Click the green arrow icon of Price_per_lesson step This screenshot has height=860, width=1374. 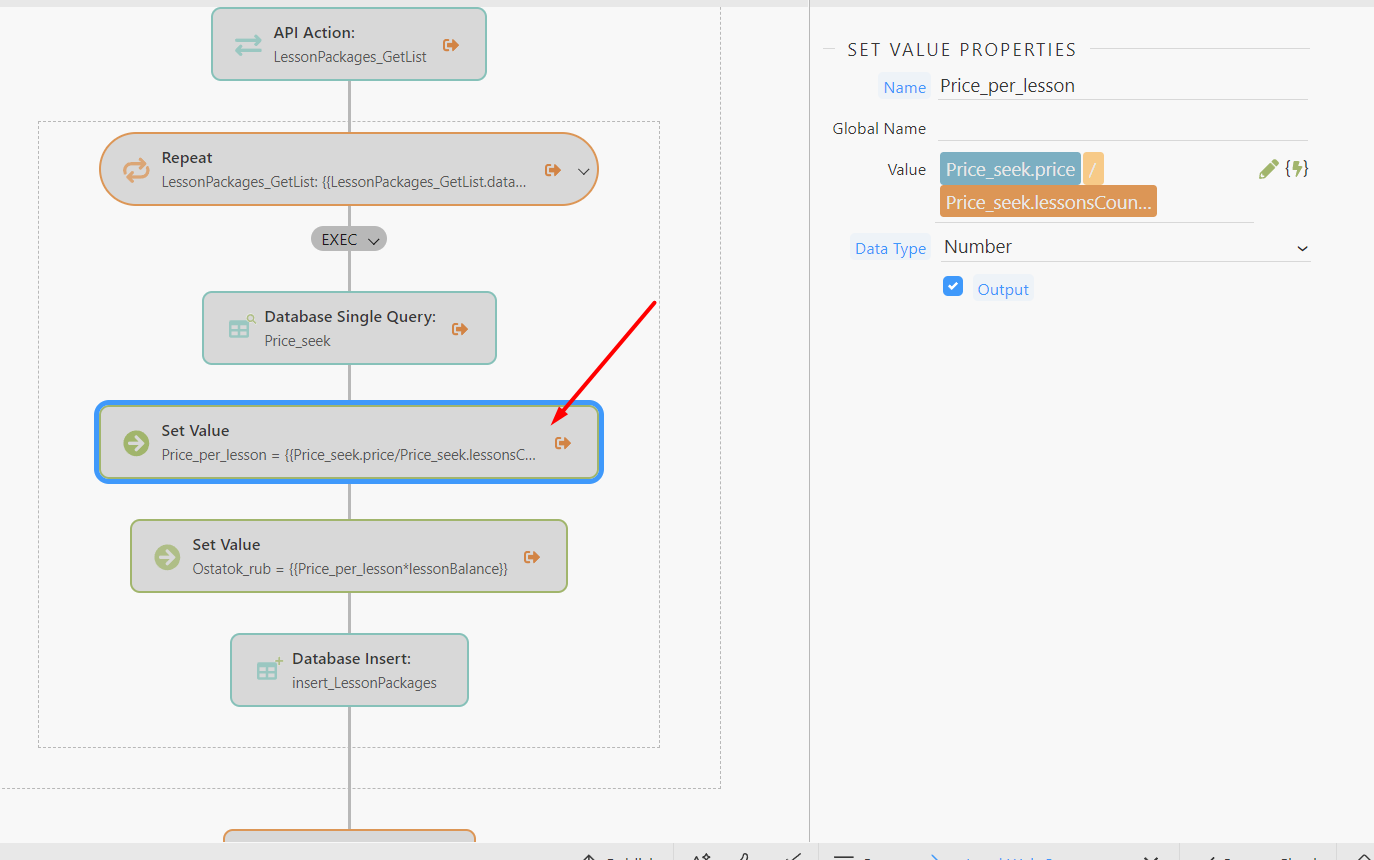136,443
